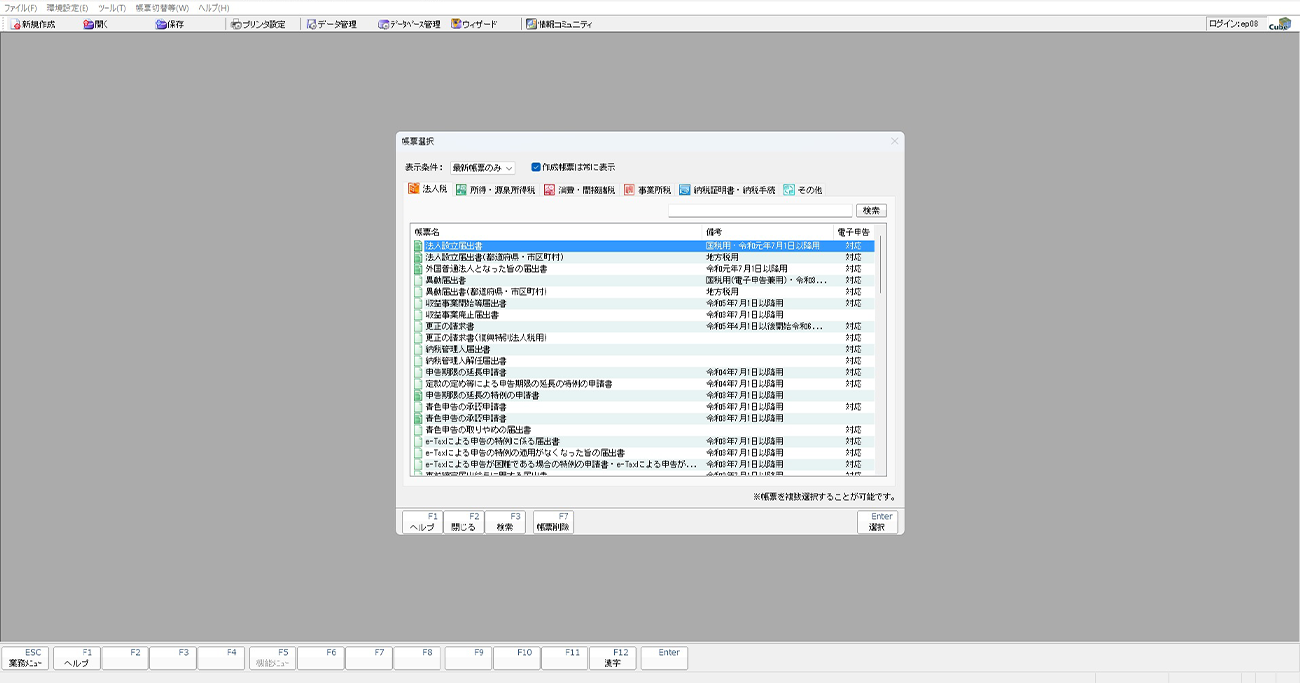
Task: Launch the ウィザード toolbar icon
Action: [x=474, y=24]
